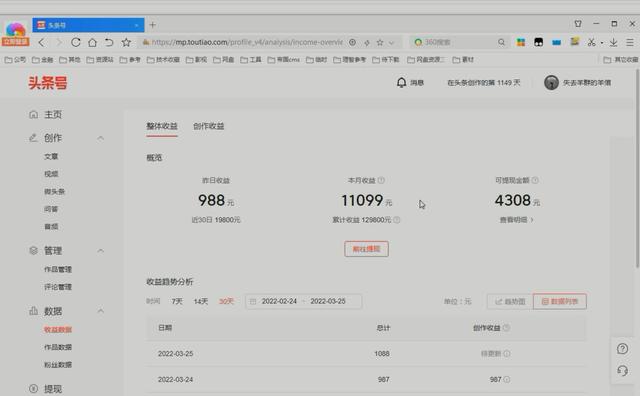Open the skin shirt icon in title bar
This screenshot has height=396, width=640.
[578, 24]
